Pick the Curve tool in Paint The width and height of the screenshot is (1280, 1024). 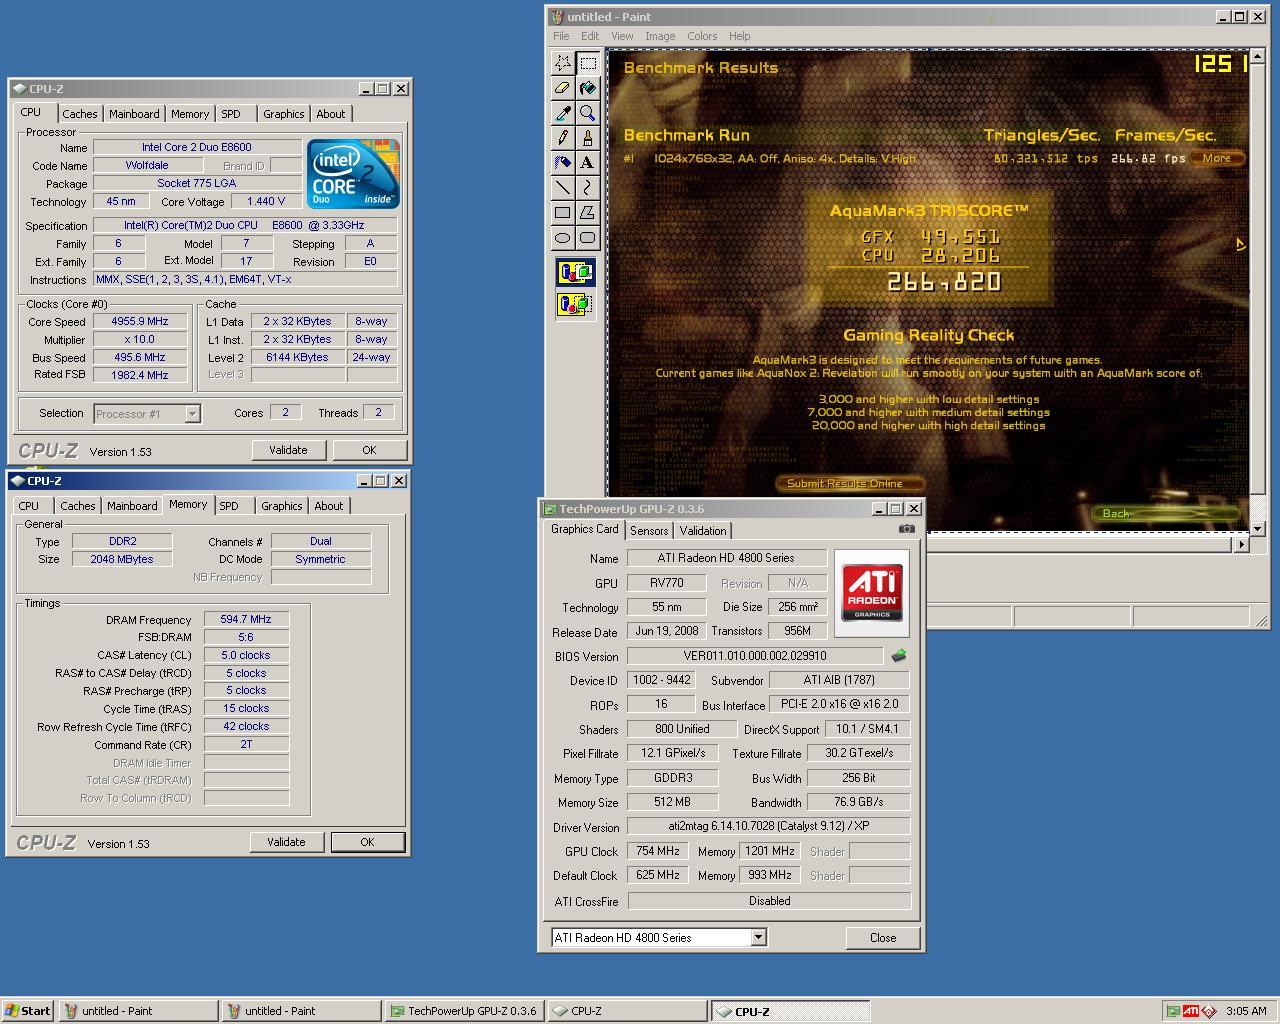(x=588, y=188)
